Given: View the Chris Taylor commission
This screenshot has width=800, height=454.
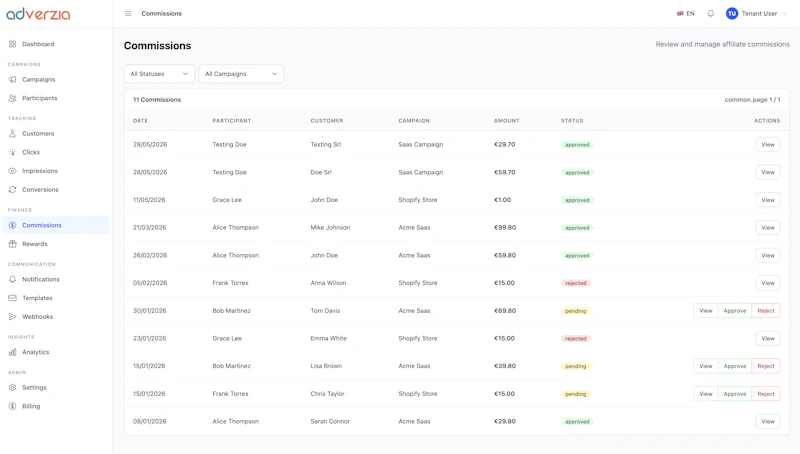Looking at the screenshot, I should pos(706,394).
